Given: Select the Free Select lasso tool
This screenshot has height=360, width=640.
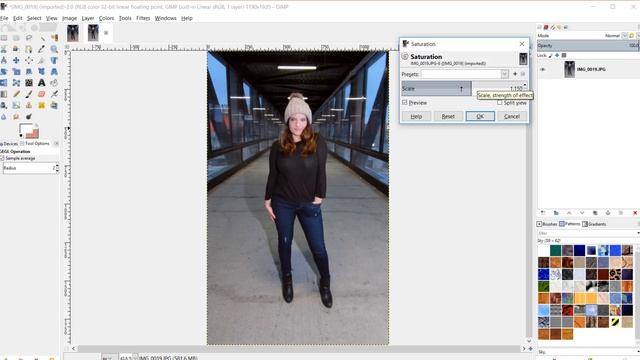Looking at the screenshot, I should click(x=29, y=38).
